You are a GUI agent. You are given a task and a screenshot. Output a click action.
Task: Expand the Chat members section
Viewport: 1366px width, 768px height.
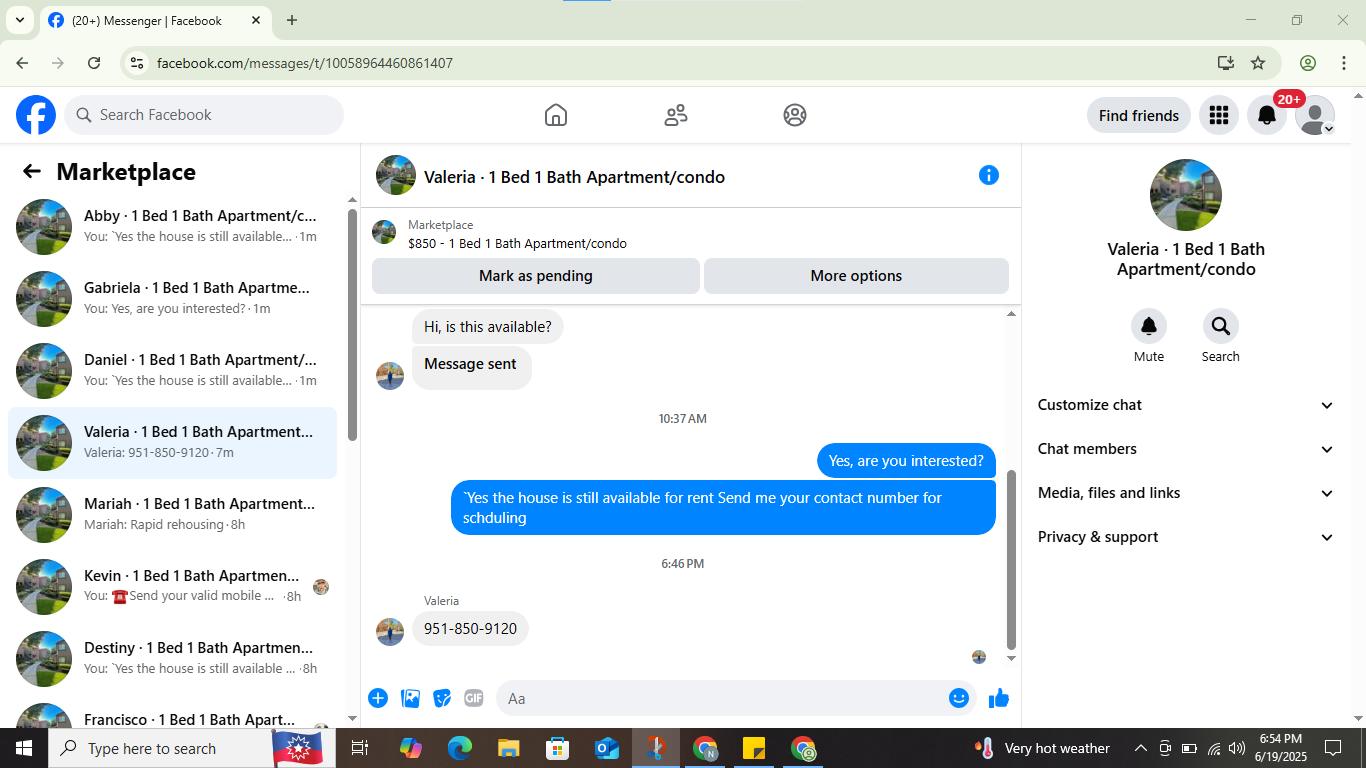[1186, 449]
